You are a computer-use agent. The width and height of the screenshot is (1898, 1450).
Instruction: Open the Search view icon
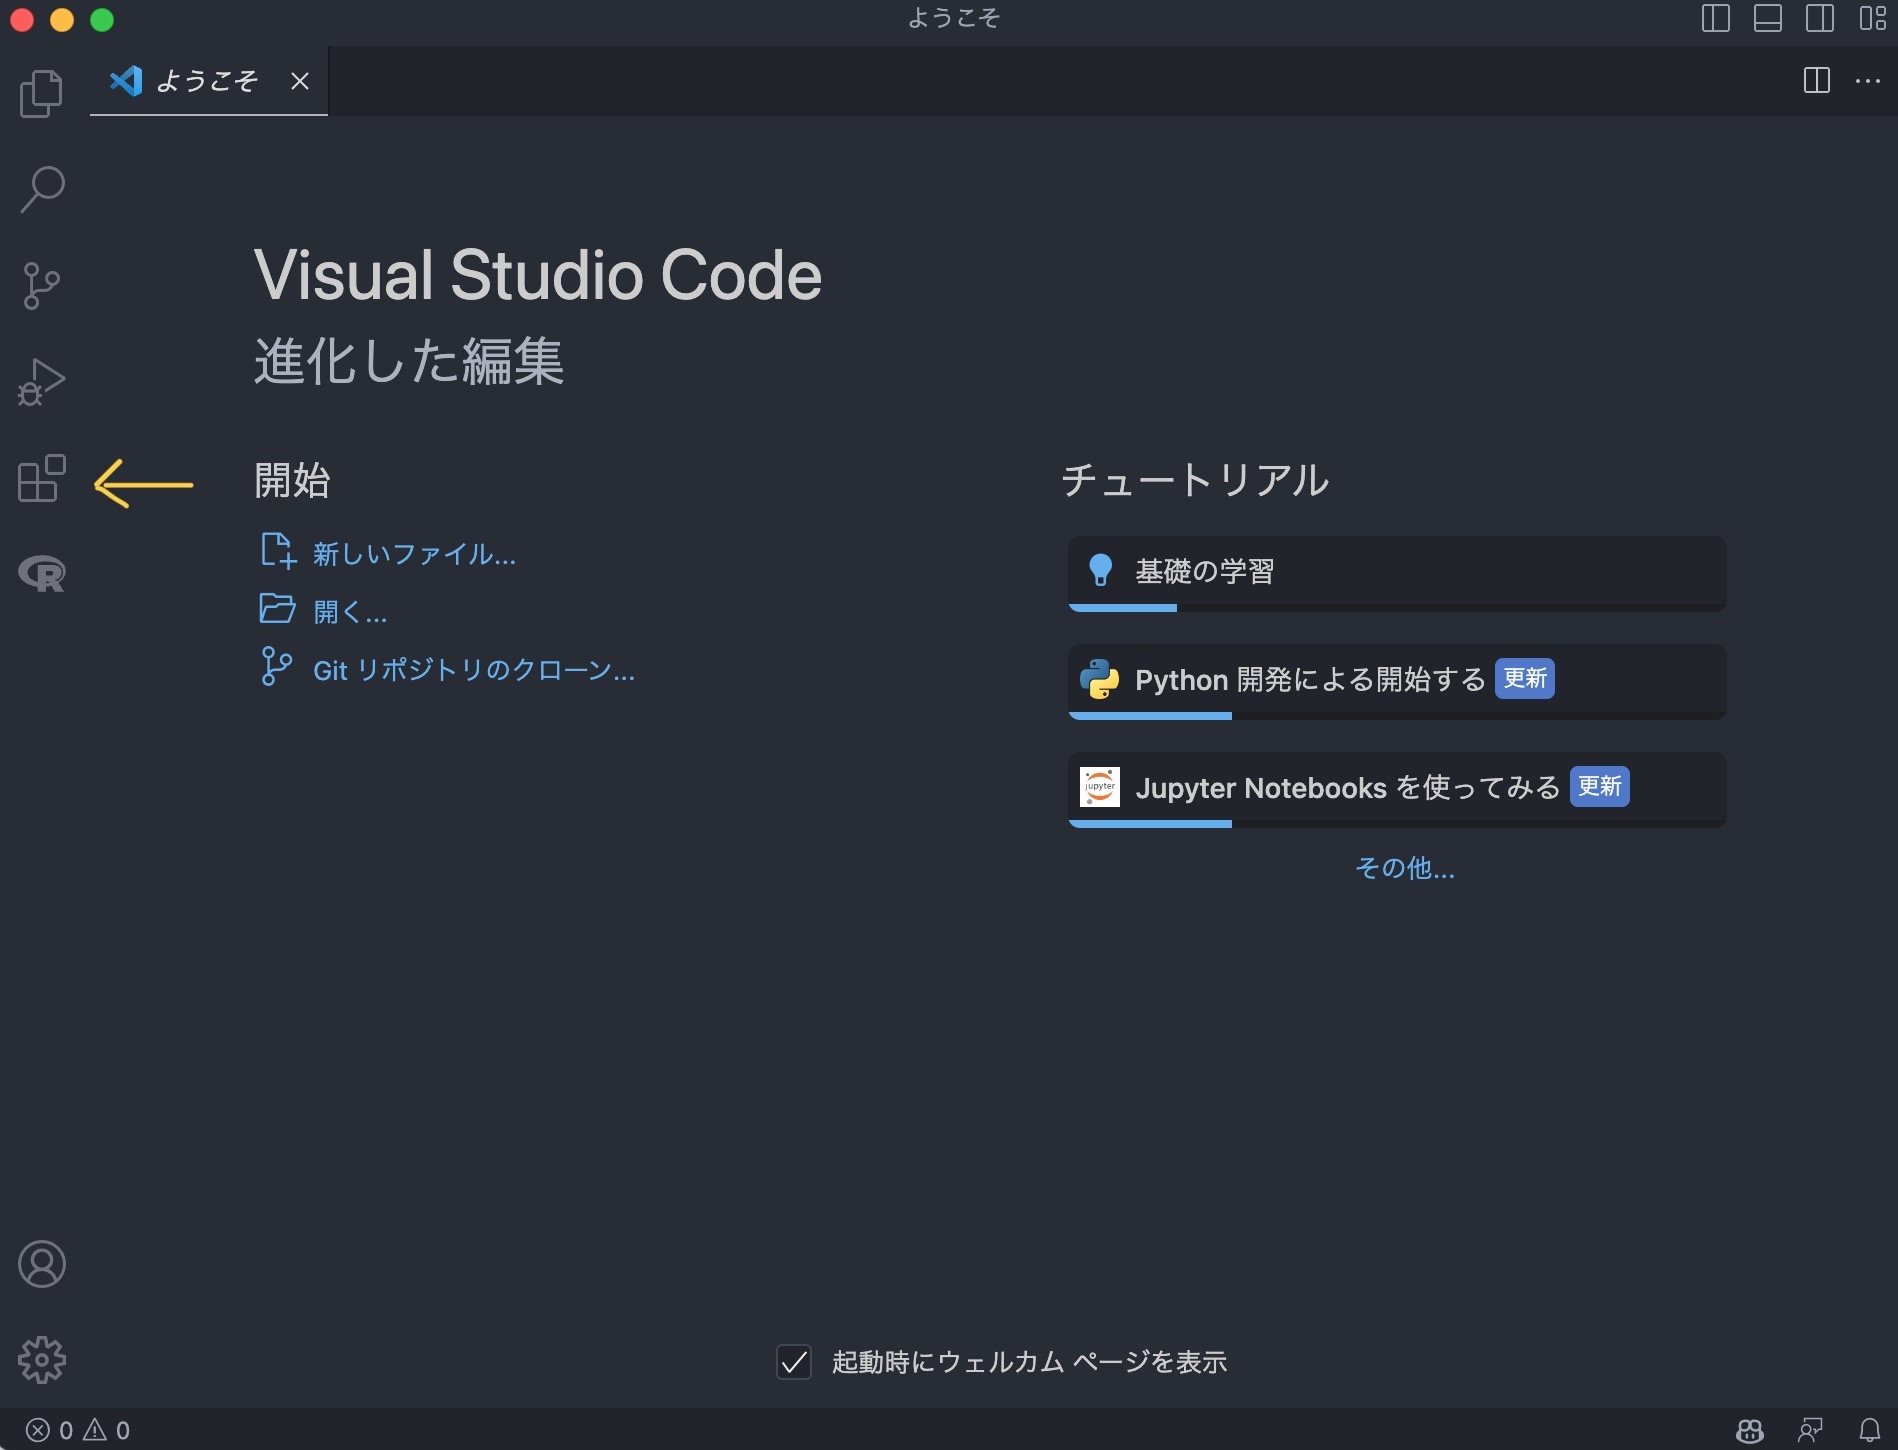41,189
